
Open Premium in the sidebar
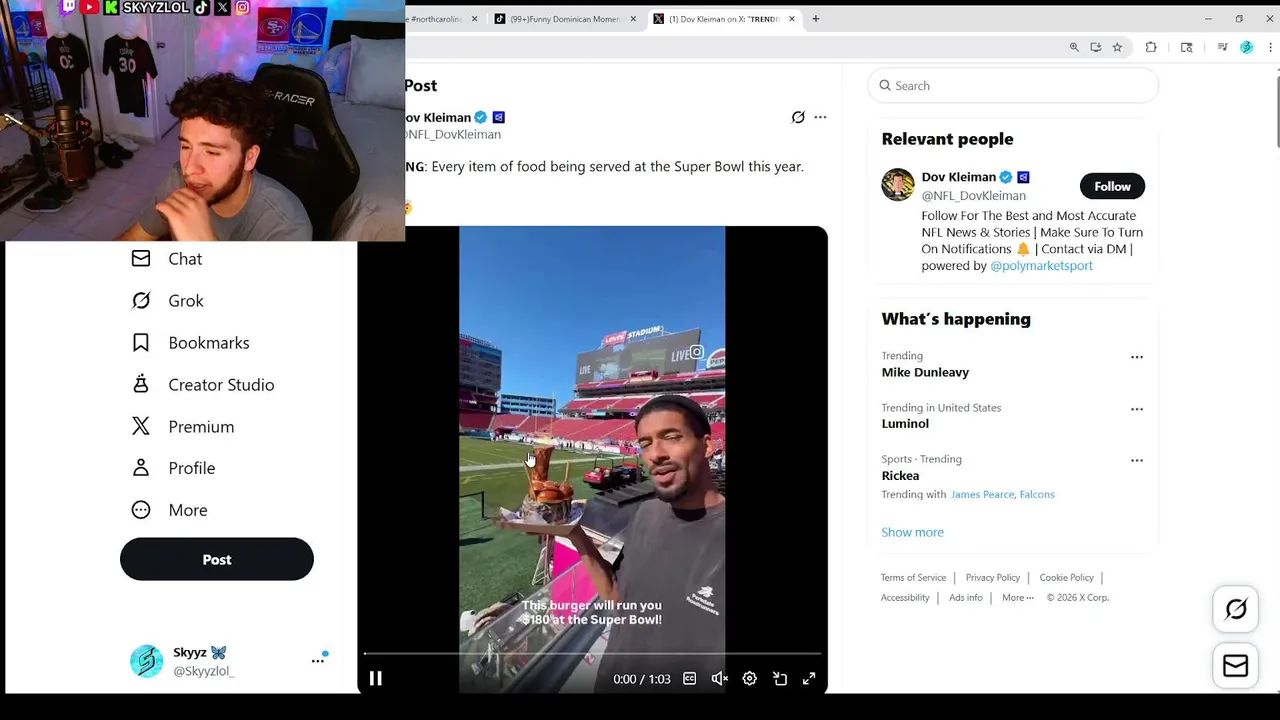(182, 427)
